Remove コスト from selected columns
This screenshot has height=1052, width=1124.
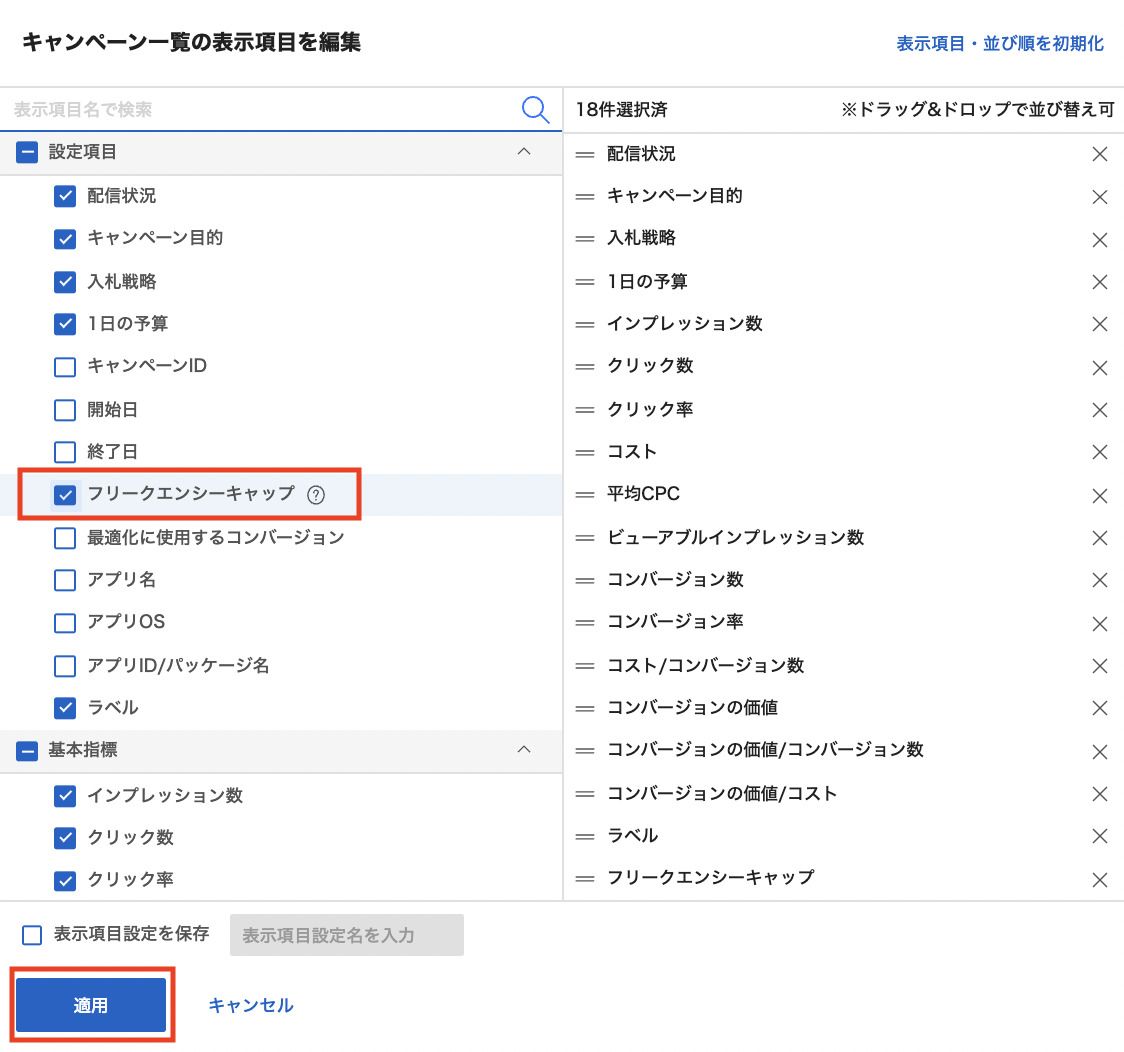pyautogui.click(x=1100, y=453)
